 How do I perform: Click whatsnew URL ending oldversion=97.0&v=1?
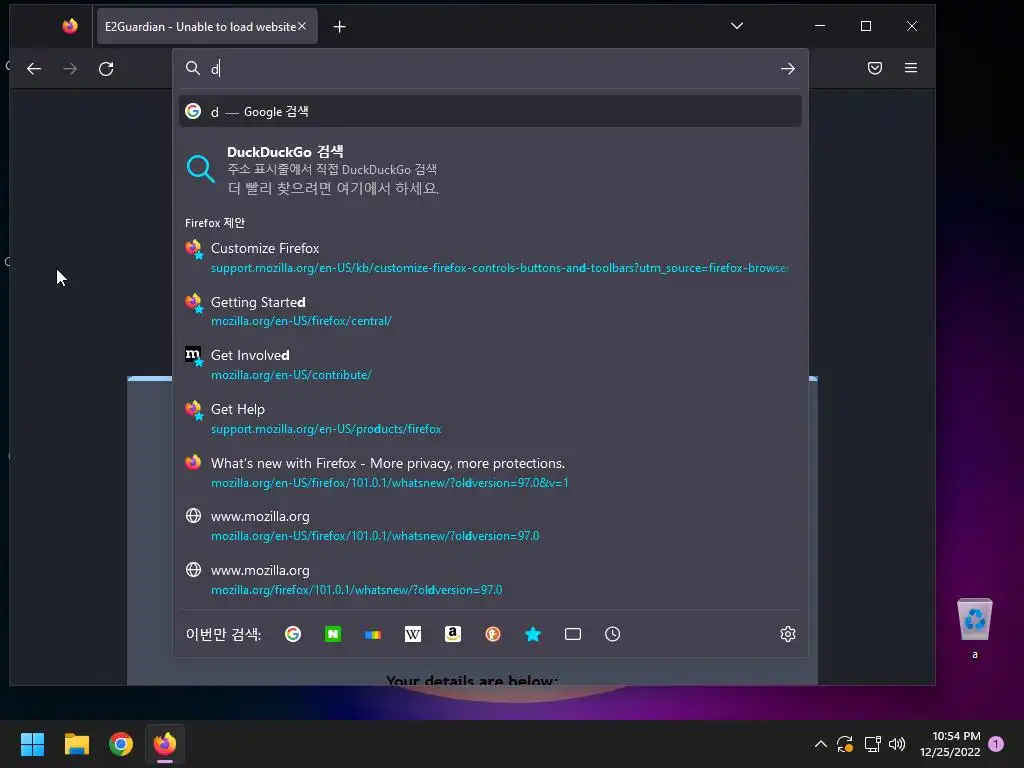point(389,483)
